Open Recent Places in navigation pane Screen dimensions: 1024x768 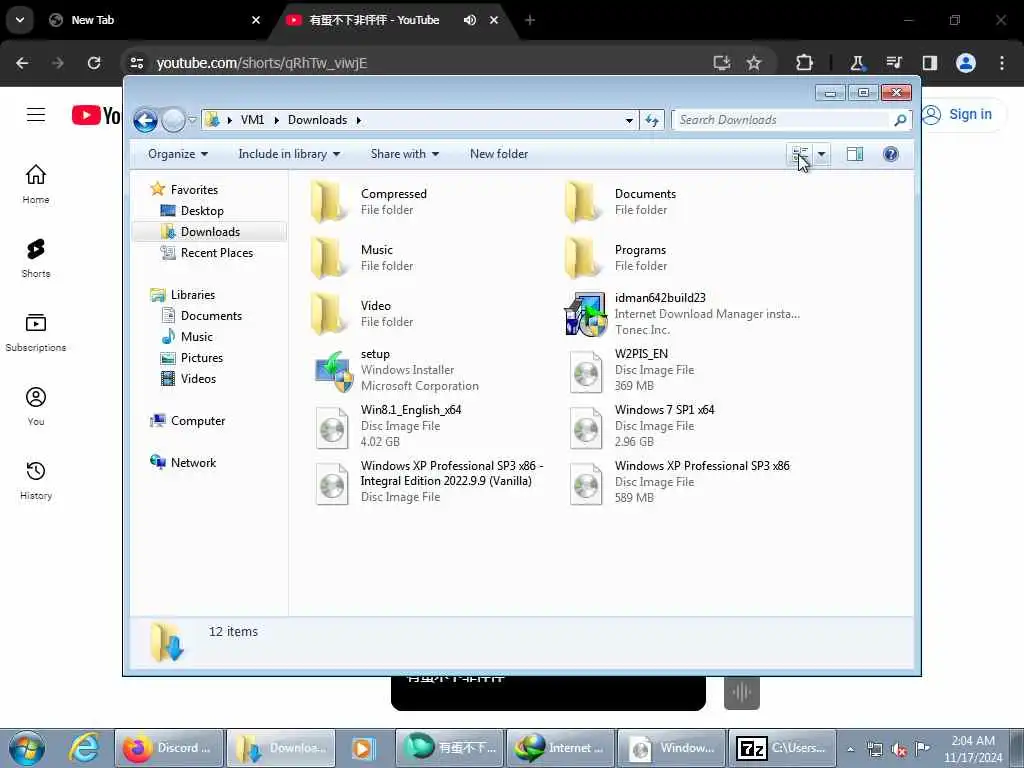(x=216, y=253)
